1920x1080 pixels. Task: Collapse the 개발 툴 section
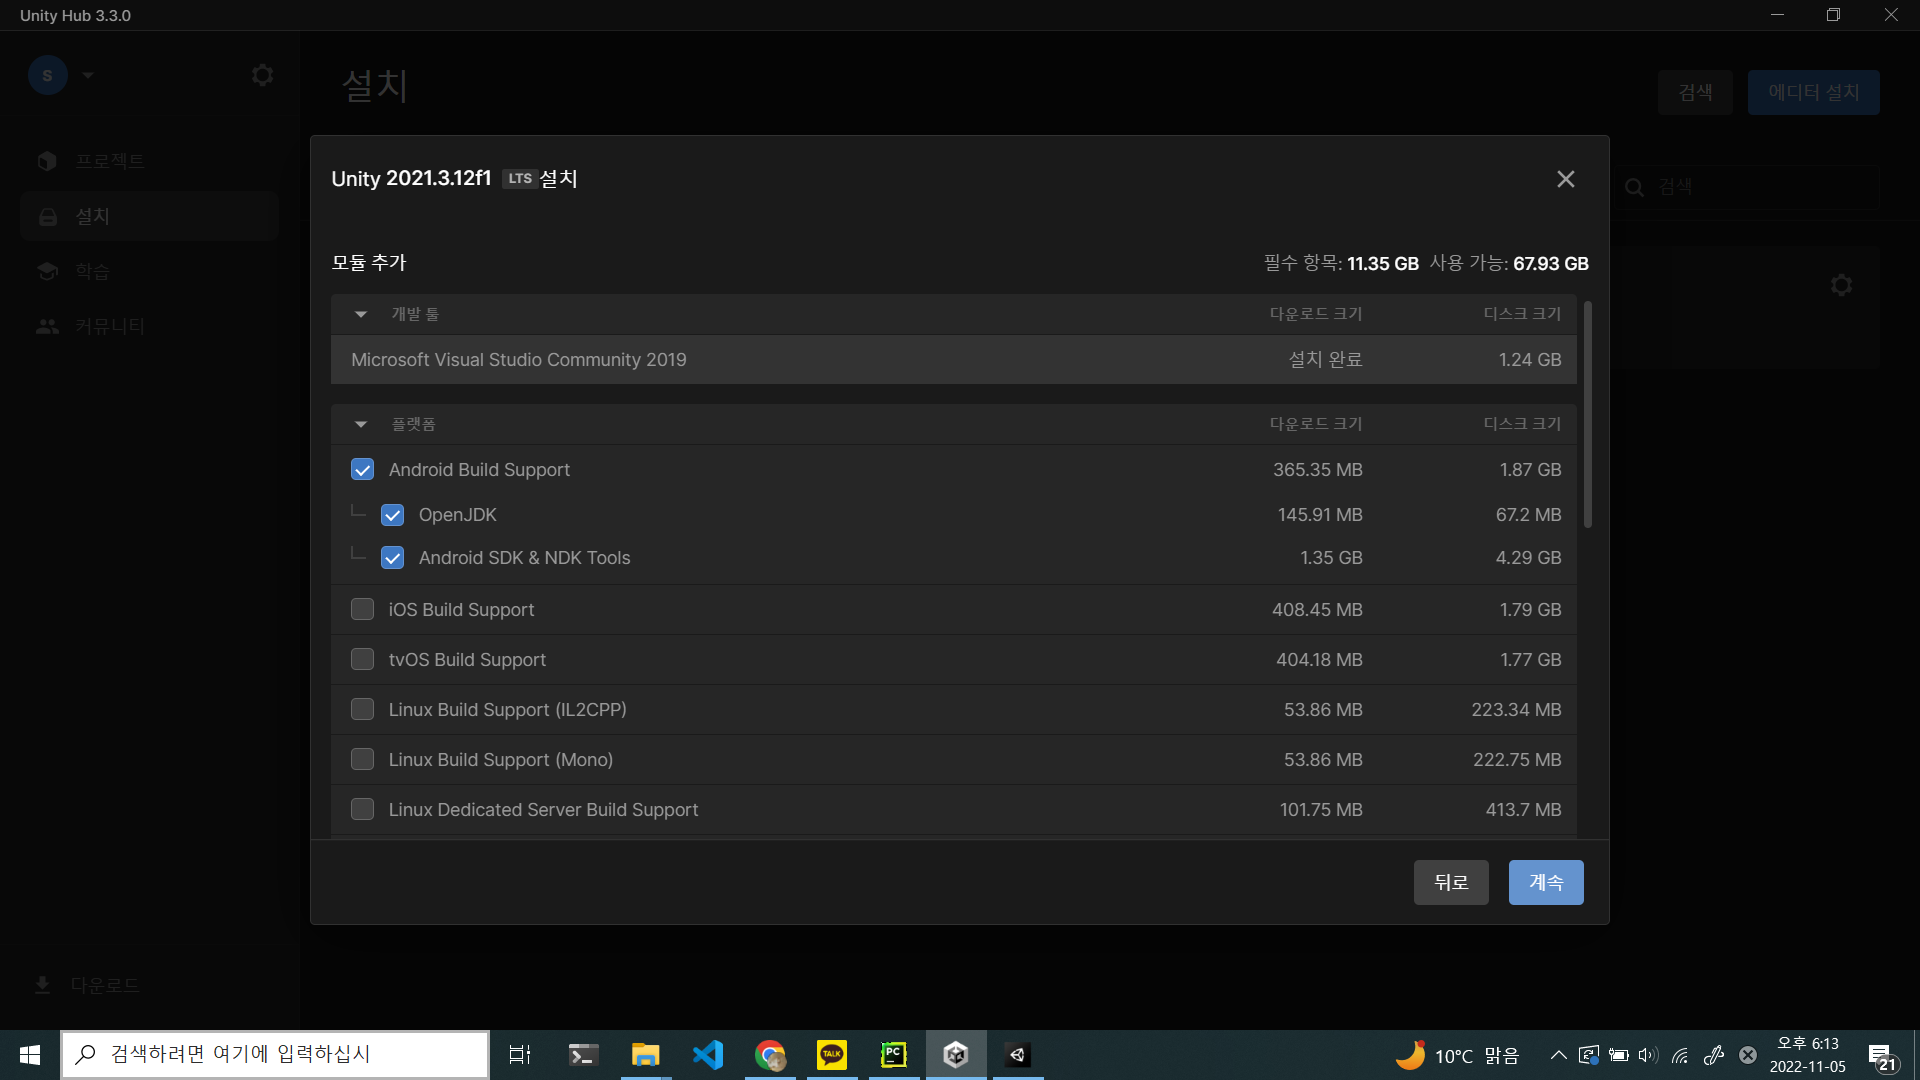[361, 314]
